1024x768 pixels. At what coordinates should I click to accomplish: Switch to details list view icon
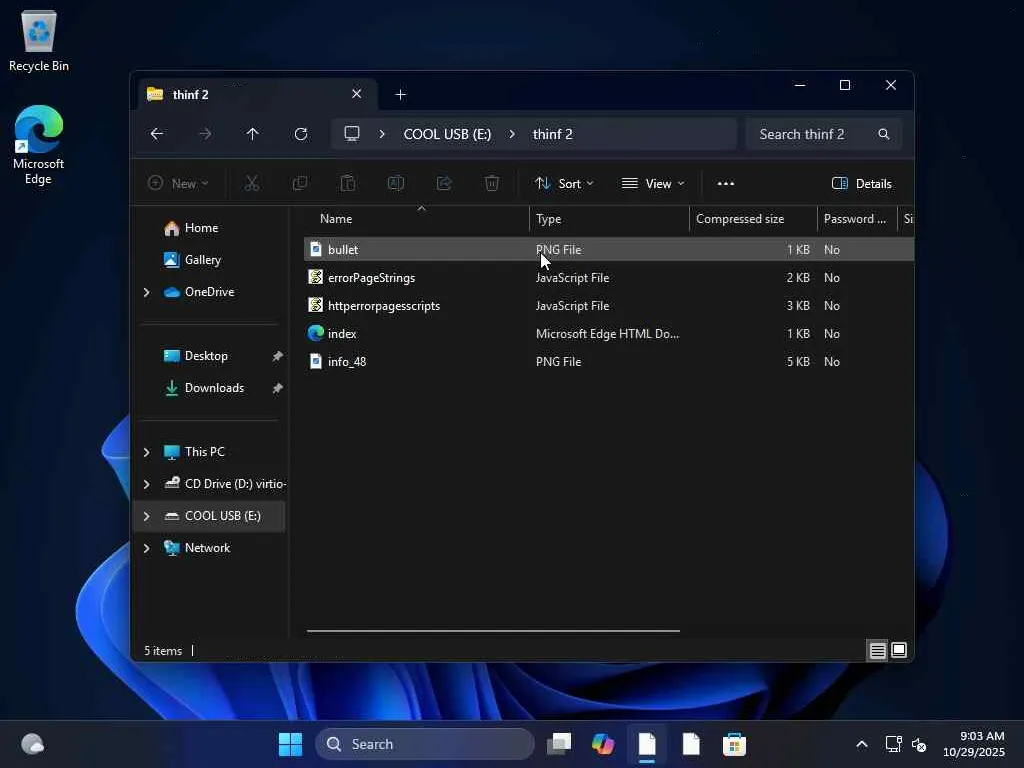[877, 650]
